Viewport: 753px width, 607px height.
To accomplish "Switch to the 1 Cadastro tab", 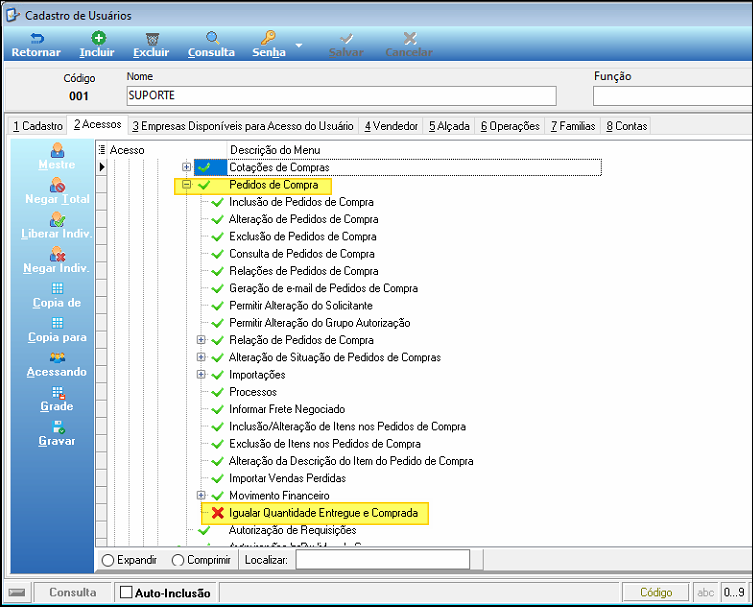I will click(38, 126).
